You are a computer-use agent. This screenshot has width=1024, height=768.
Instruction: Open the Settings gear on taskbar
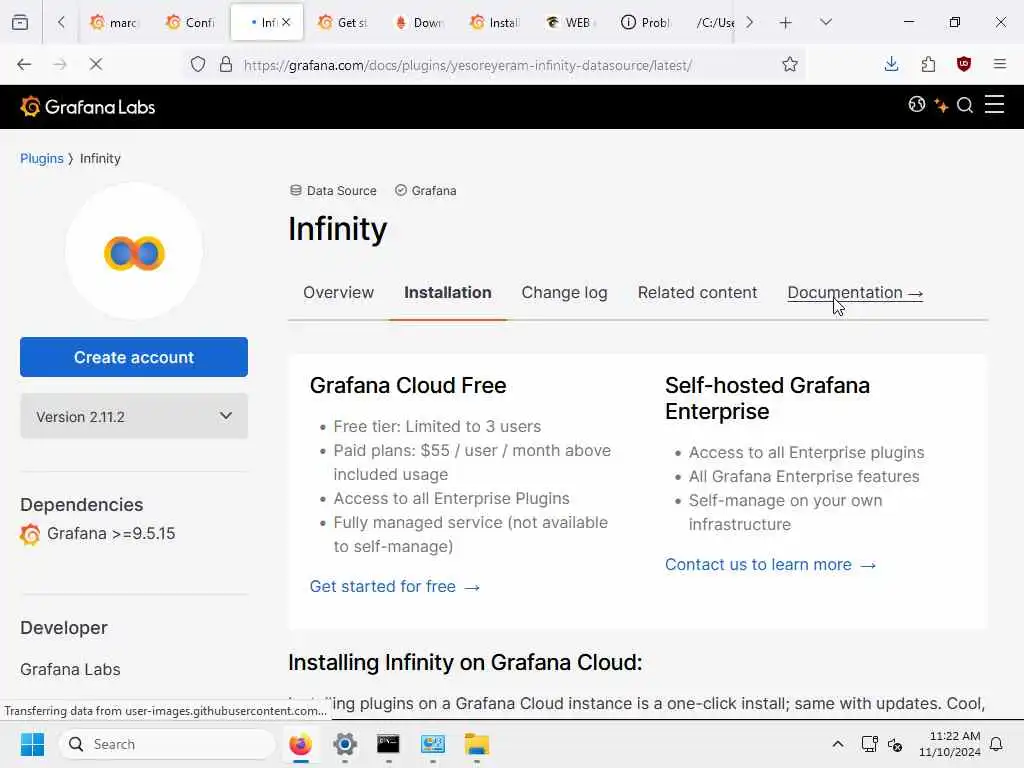345,744
